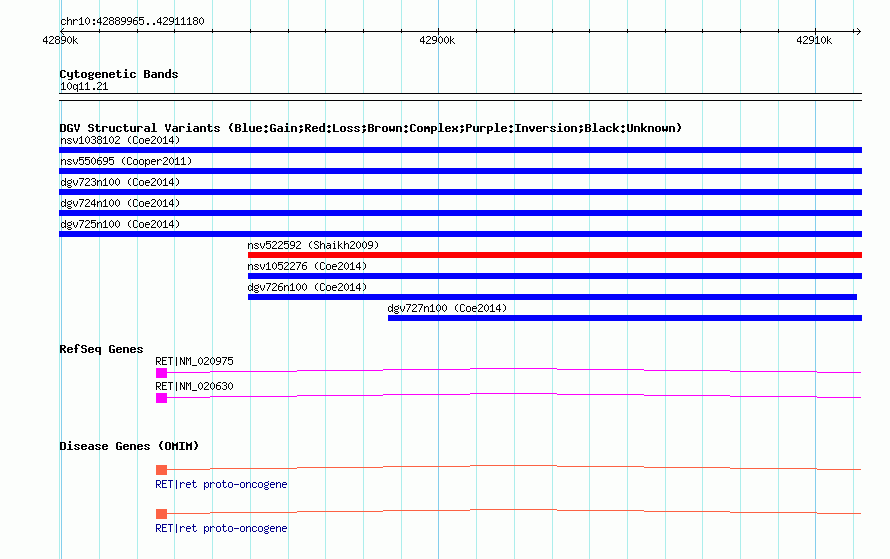Click the 42900k ruler position label
The image size is (890, 559).
tap(437, 40)
